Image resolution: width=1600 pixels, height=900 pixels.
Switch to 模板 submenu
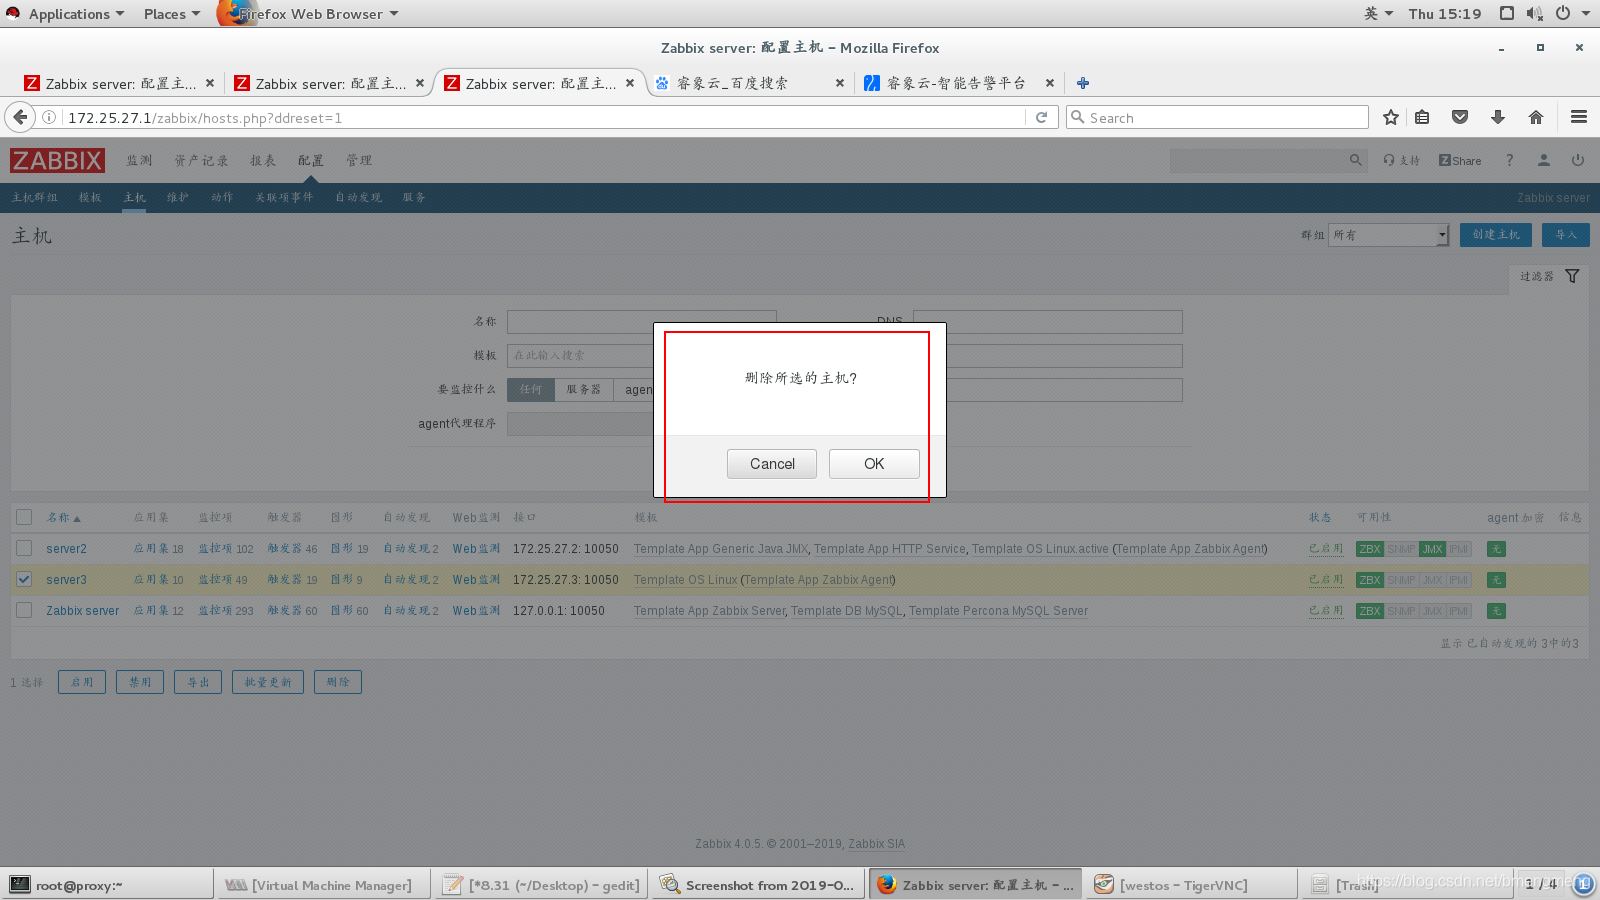pos(90,197)
